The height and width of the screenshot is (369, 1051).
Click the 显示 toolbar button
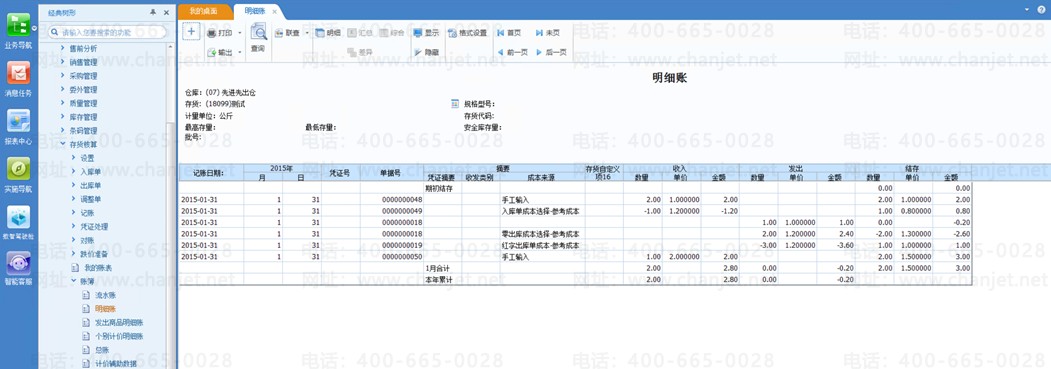(426, 33)
